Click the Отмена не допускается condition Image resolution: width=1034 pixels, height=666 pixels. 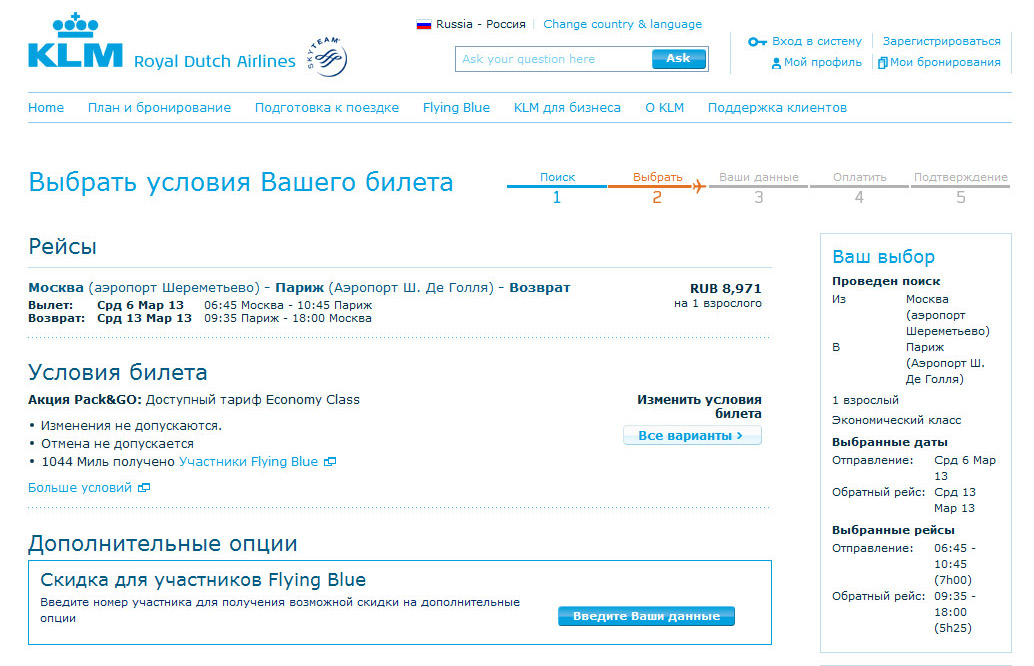(x=117, y=444)
